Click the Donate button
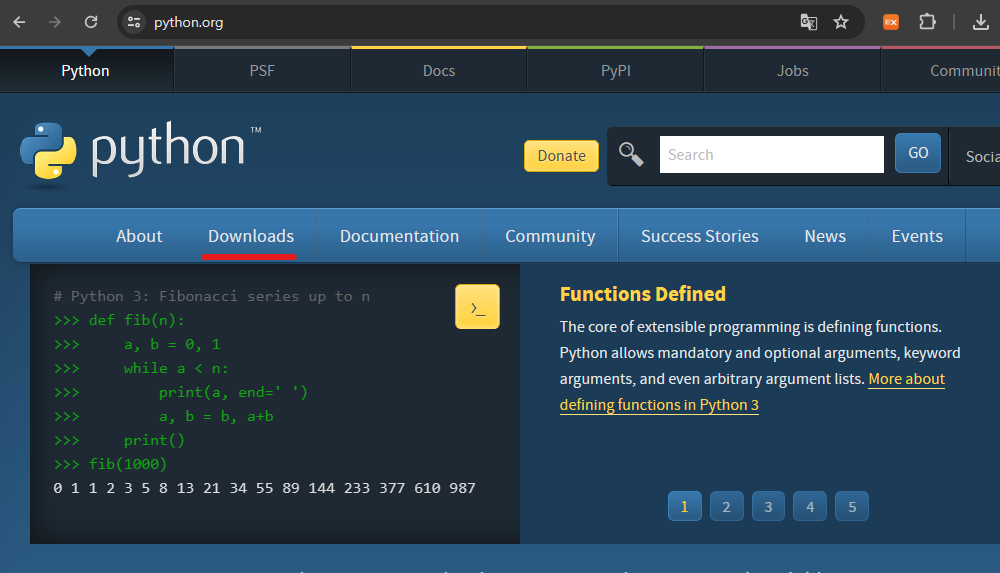1000x573 pixels. coord(561,156)
